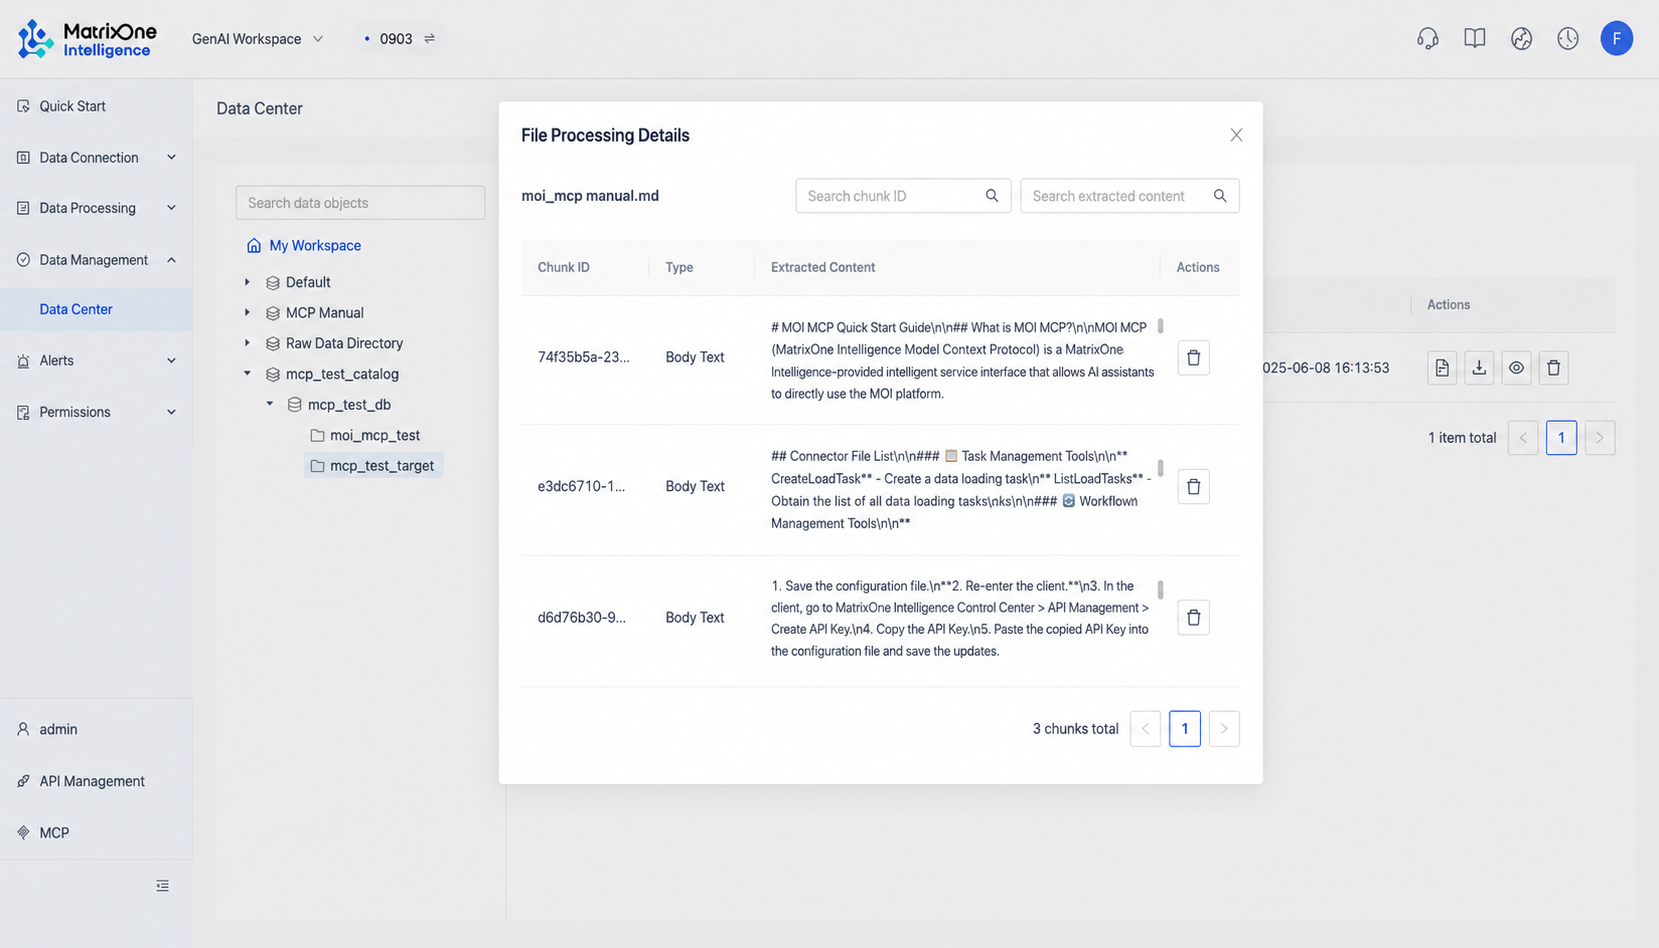
Task: Click the Search extracted content field
Action: coord(1130,196)
